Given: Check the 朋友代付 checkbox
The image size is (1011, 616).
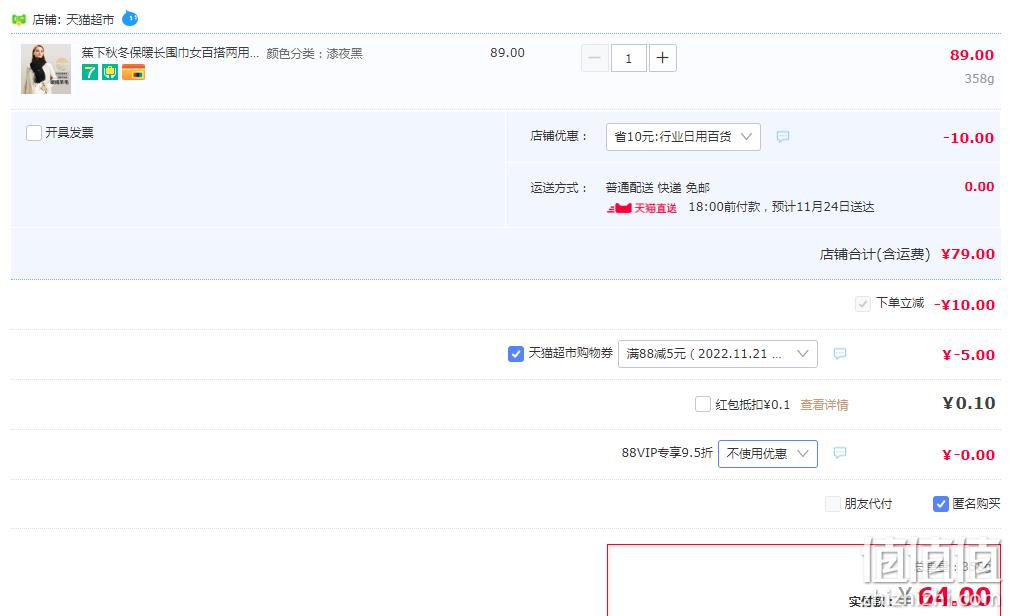Looking at the screenshot, I should [833, 504].
